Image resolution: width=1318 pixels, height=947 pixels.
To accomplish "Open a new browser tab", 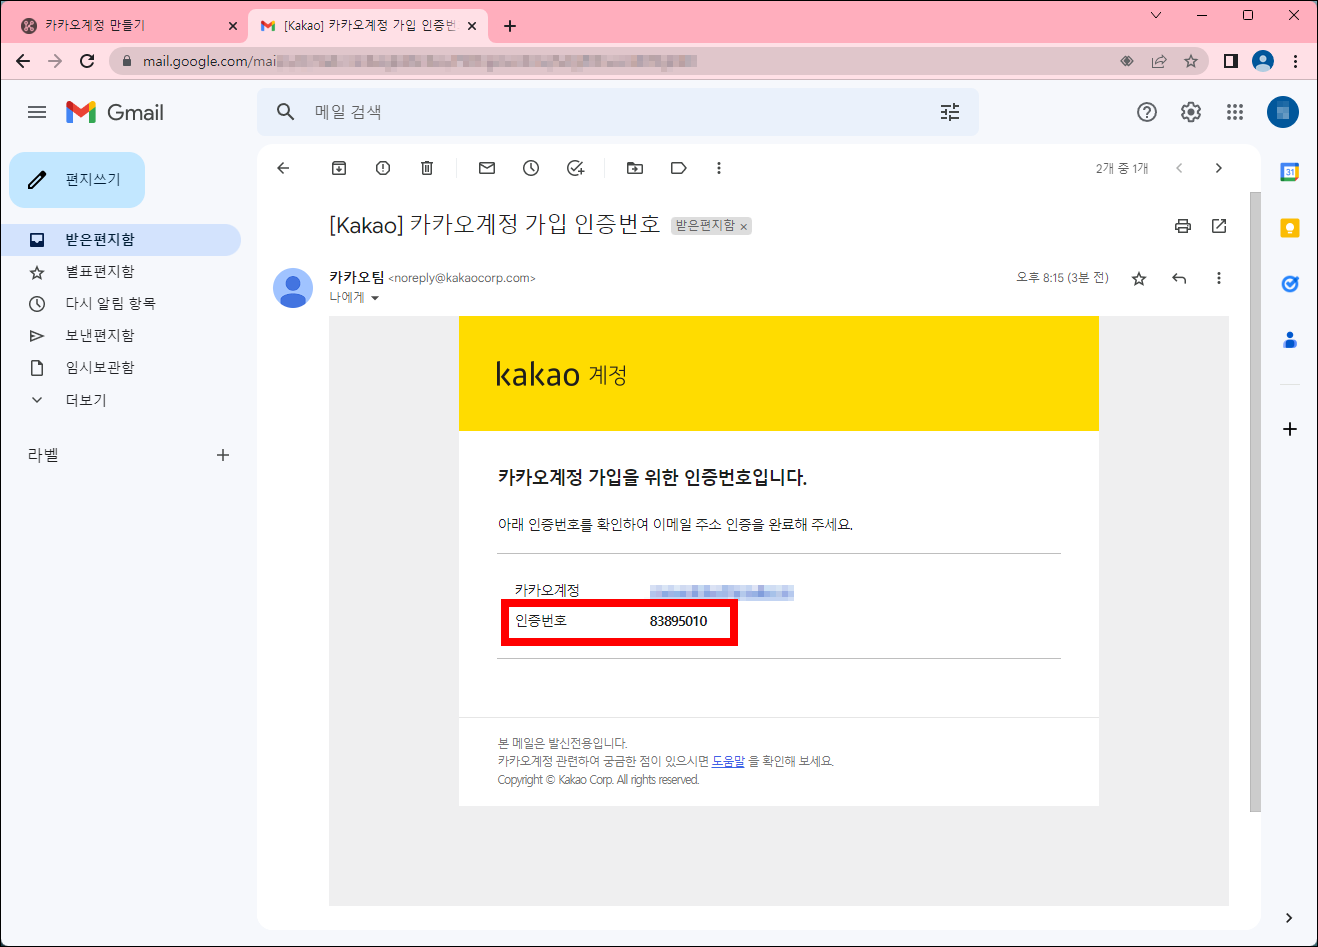I will click(x=510, y=26).
